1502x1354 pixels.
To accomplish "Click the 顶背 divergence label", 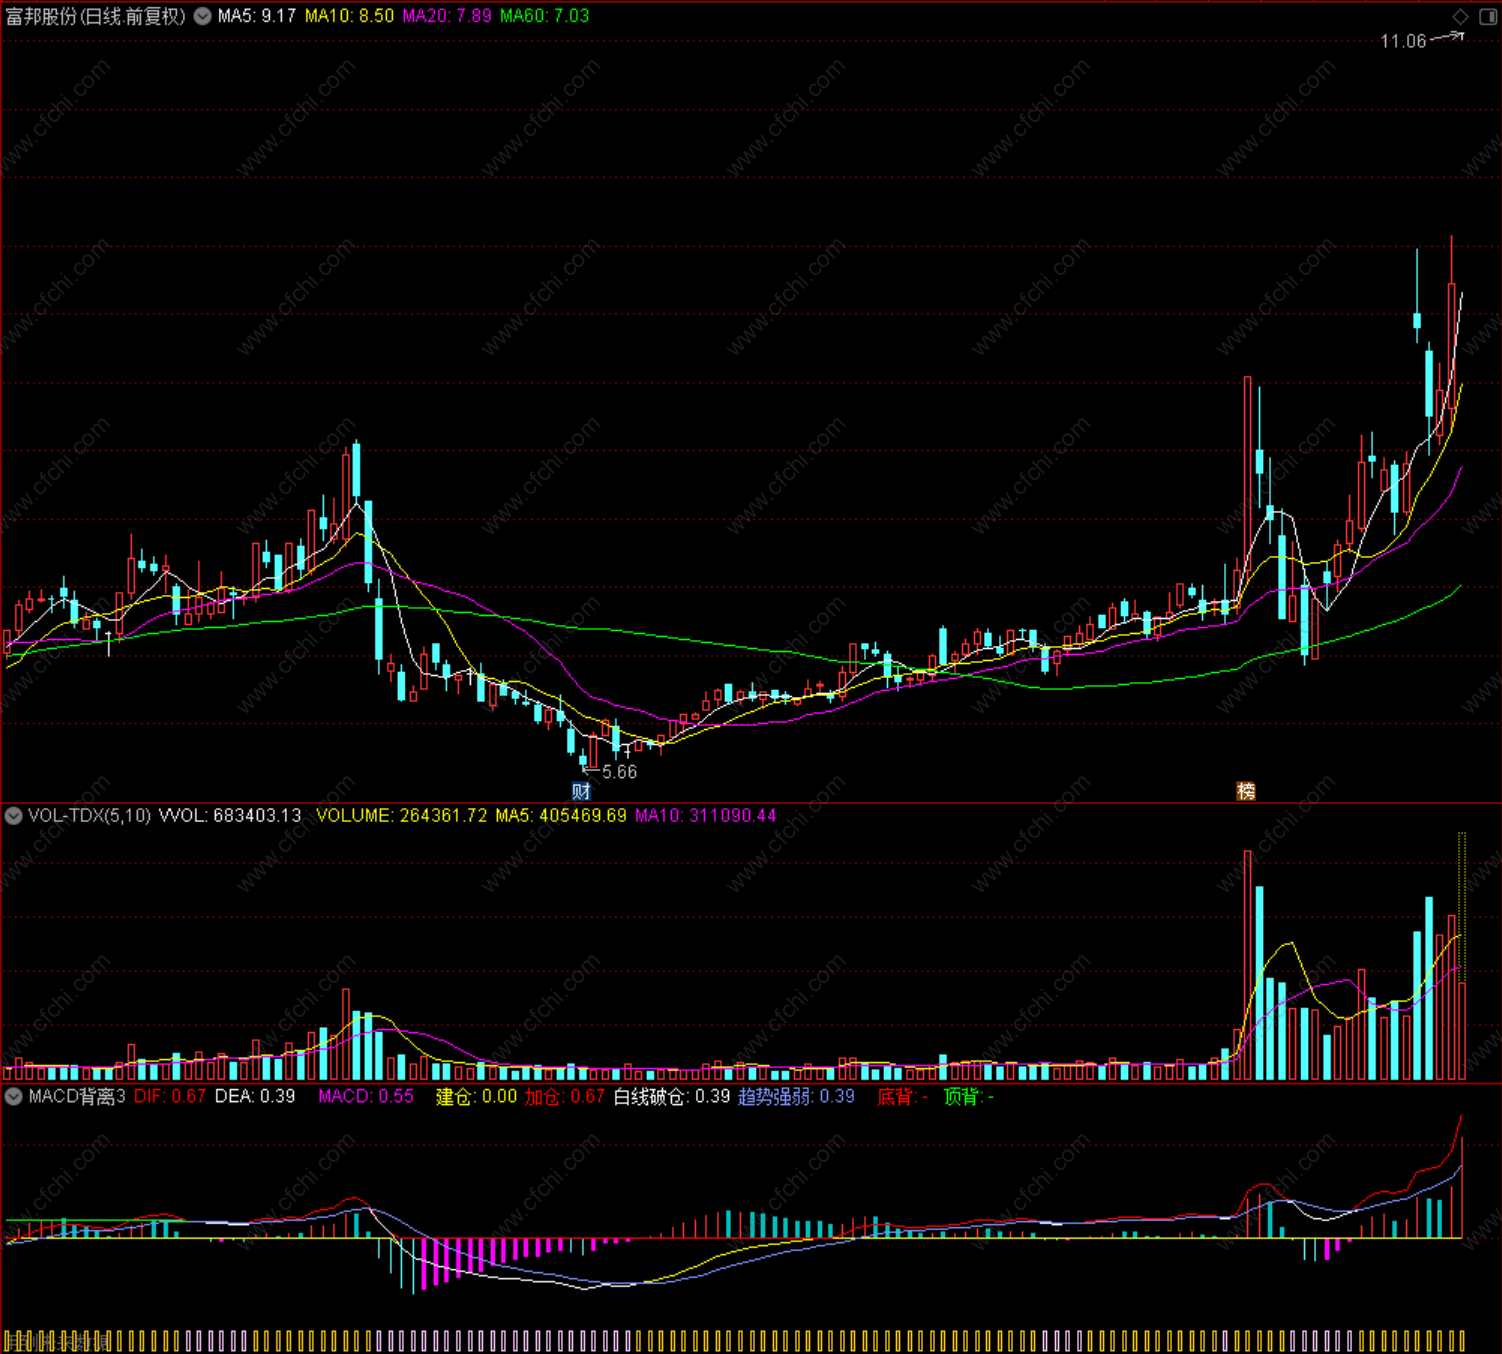I will (969, 1097).
